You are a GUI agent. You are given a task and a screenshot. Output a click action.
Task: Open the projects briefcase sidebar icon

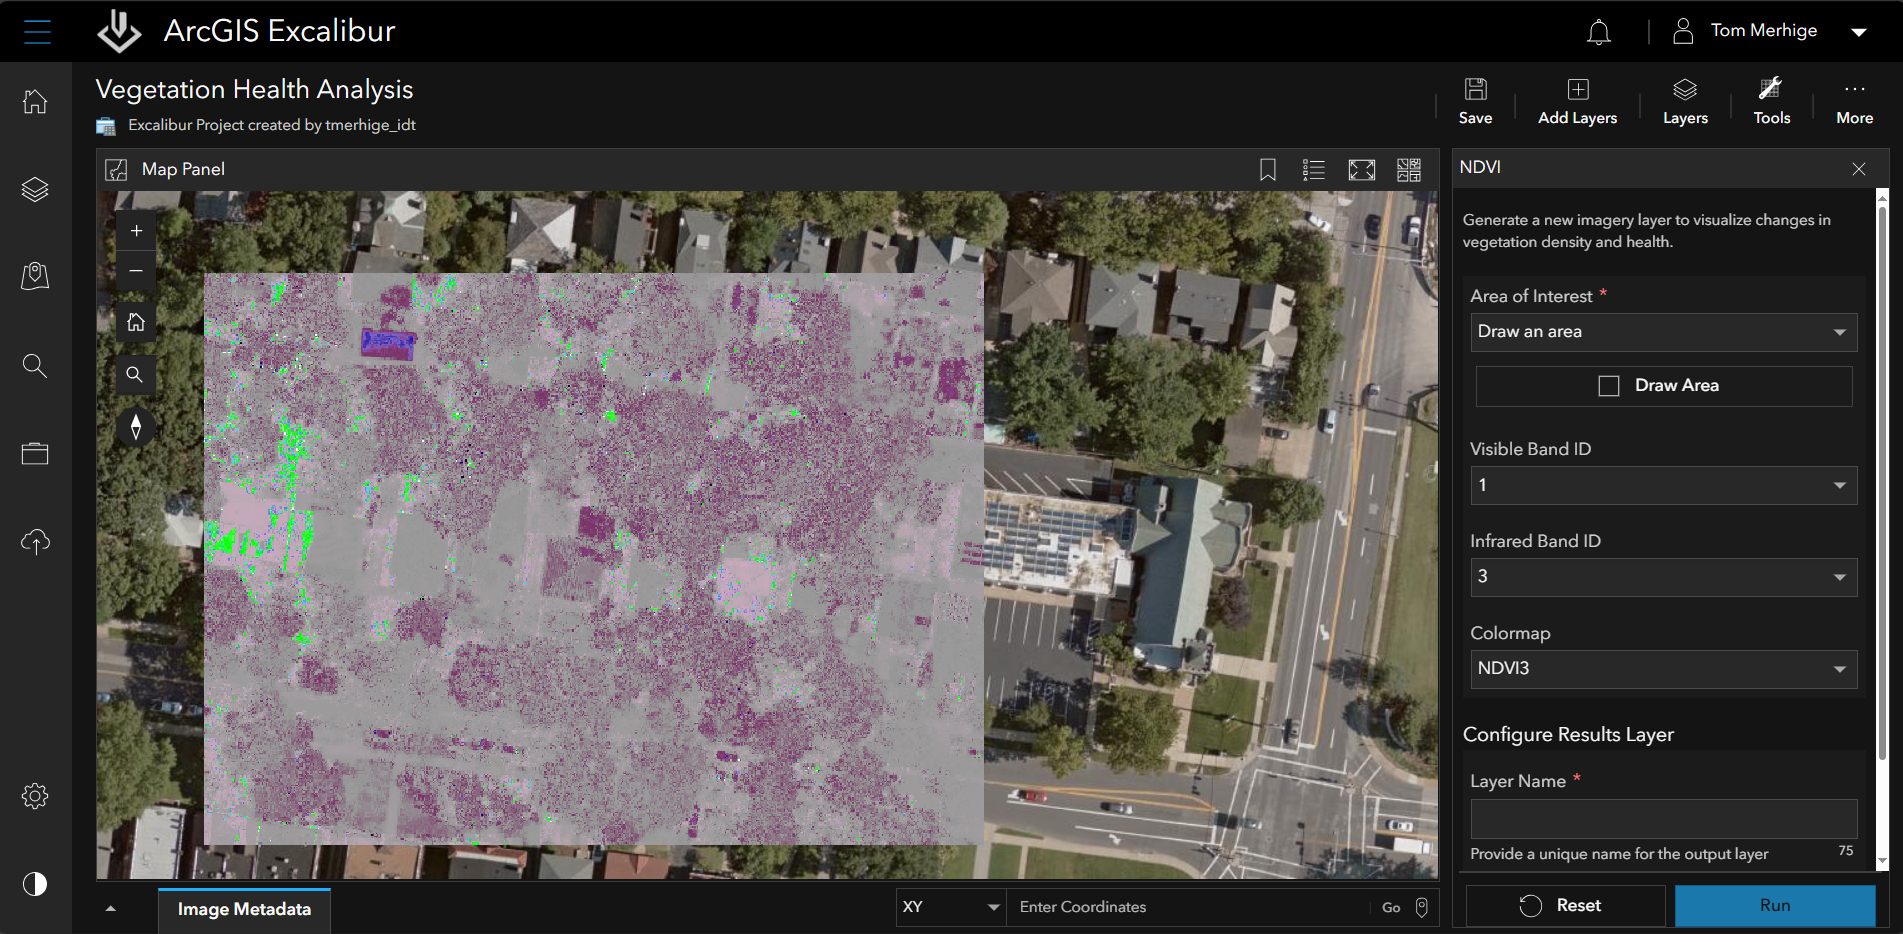[x=35, y=454]
